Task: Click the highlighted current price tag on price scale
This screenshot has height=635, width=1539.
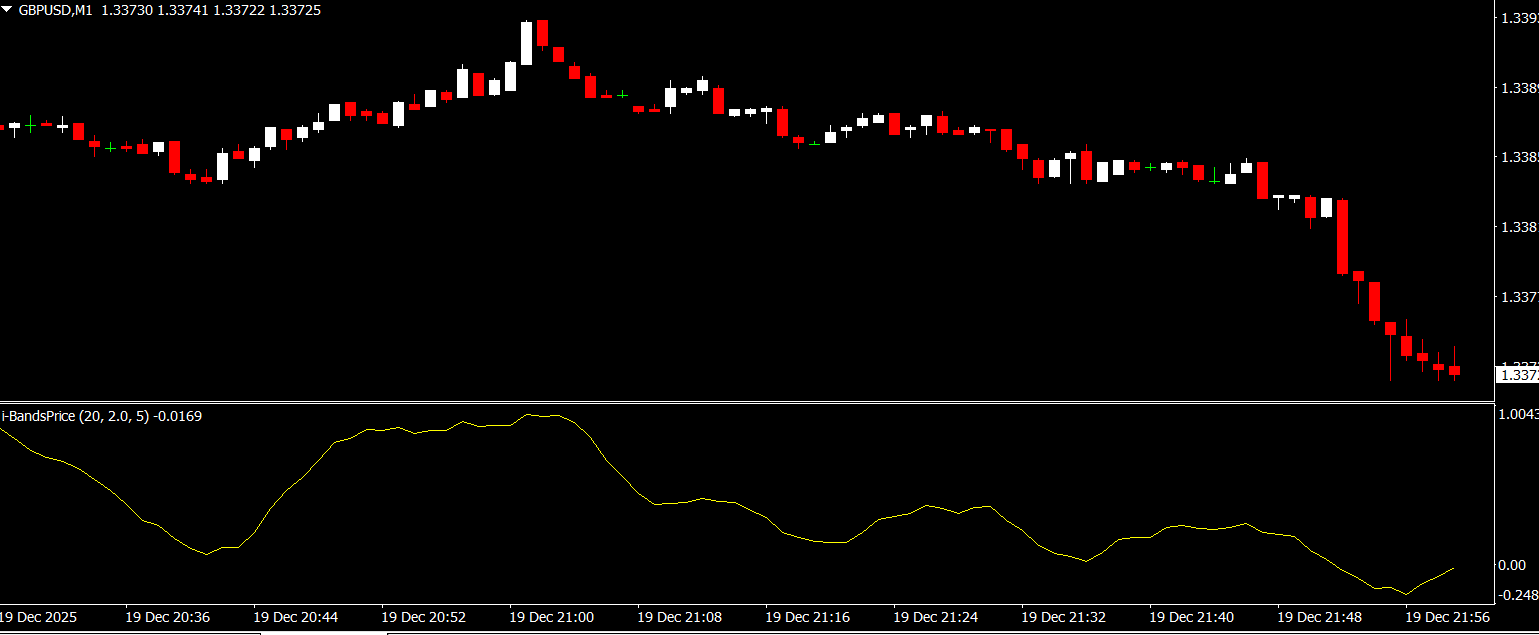Action: [x=1517, y=375]
